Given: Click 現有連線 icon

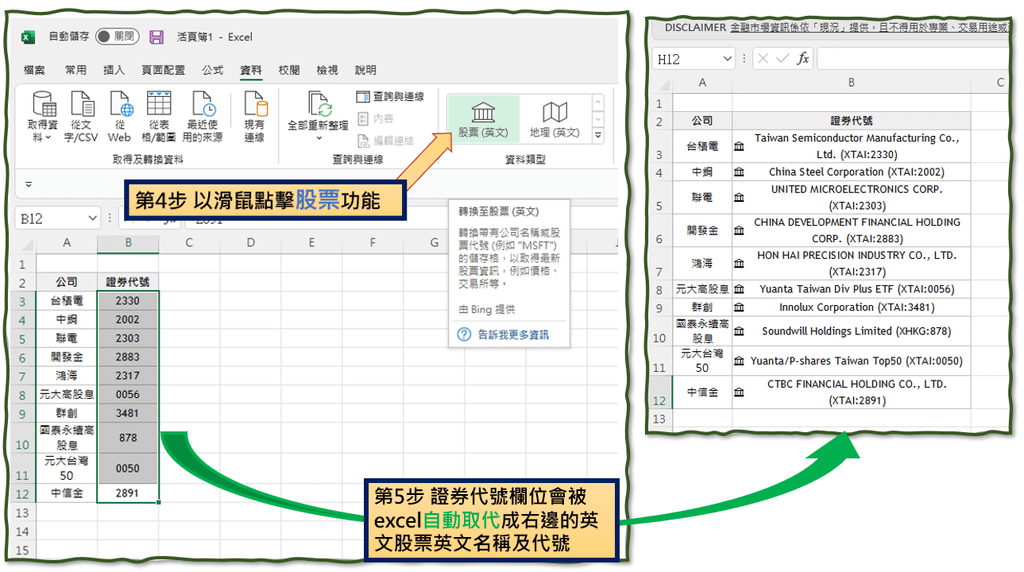Looking at the screenshot, I should coord(254,117).
